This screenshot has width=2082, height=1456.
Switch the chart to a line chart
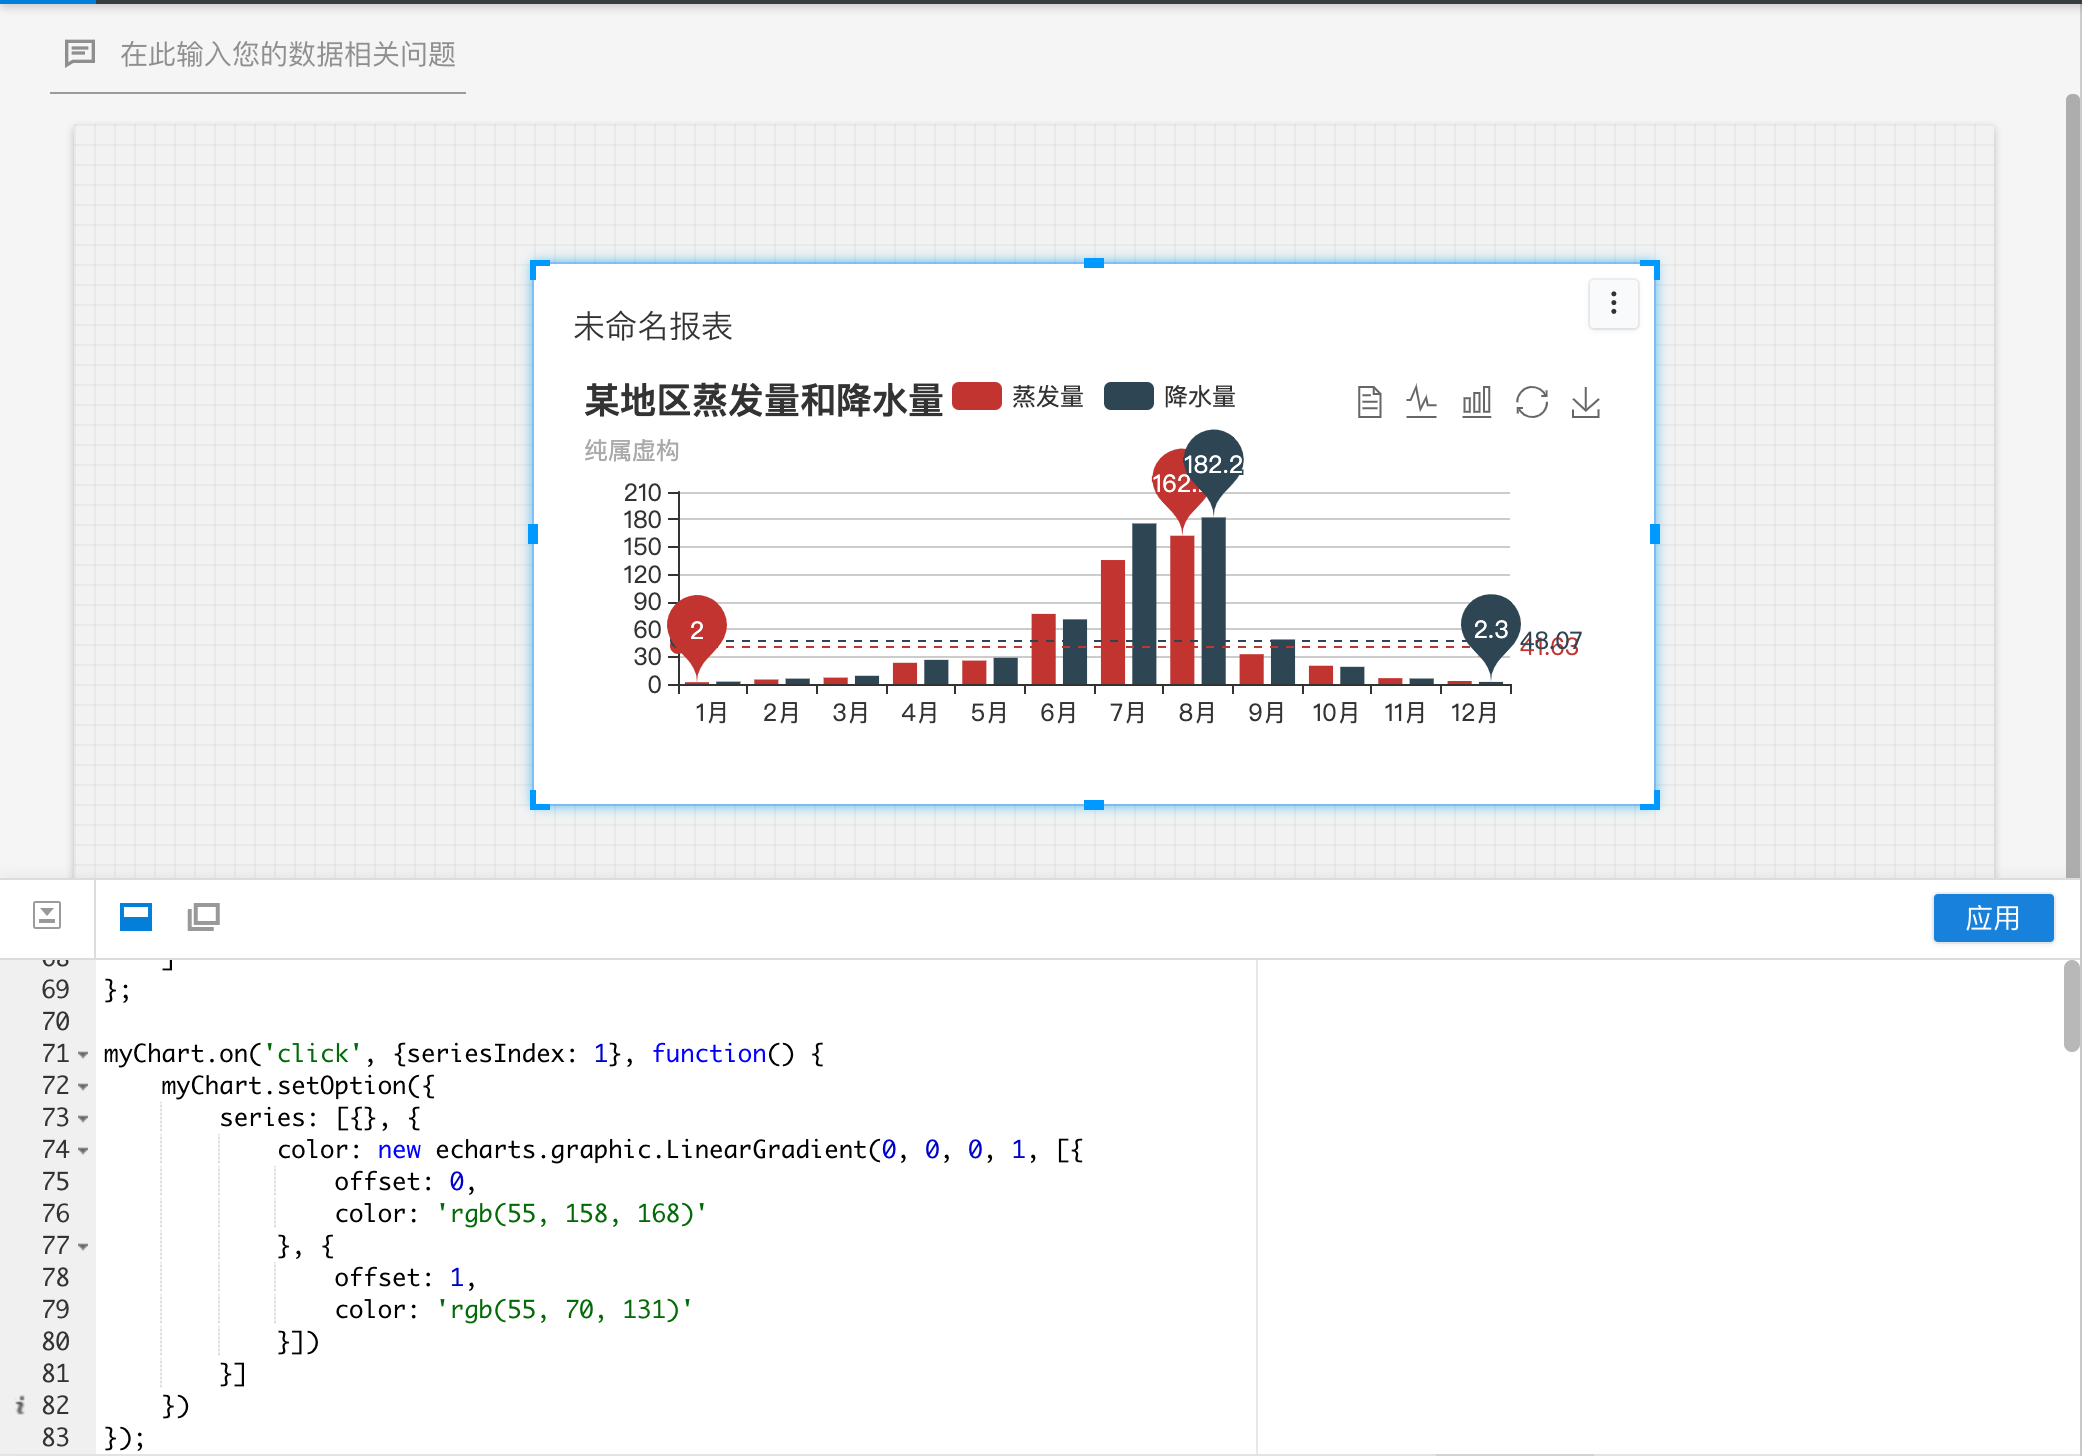point(1422,402)
